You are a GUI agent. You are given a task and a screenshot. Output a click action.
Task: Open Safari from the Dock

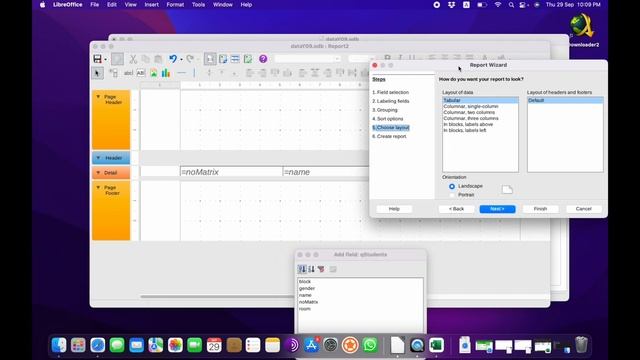(98, 345)
